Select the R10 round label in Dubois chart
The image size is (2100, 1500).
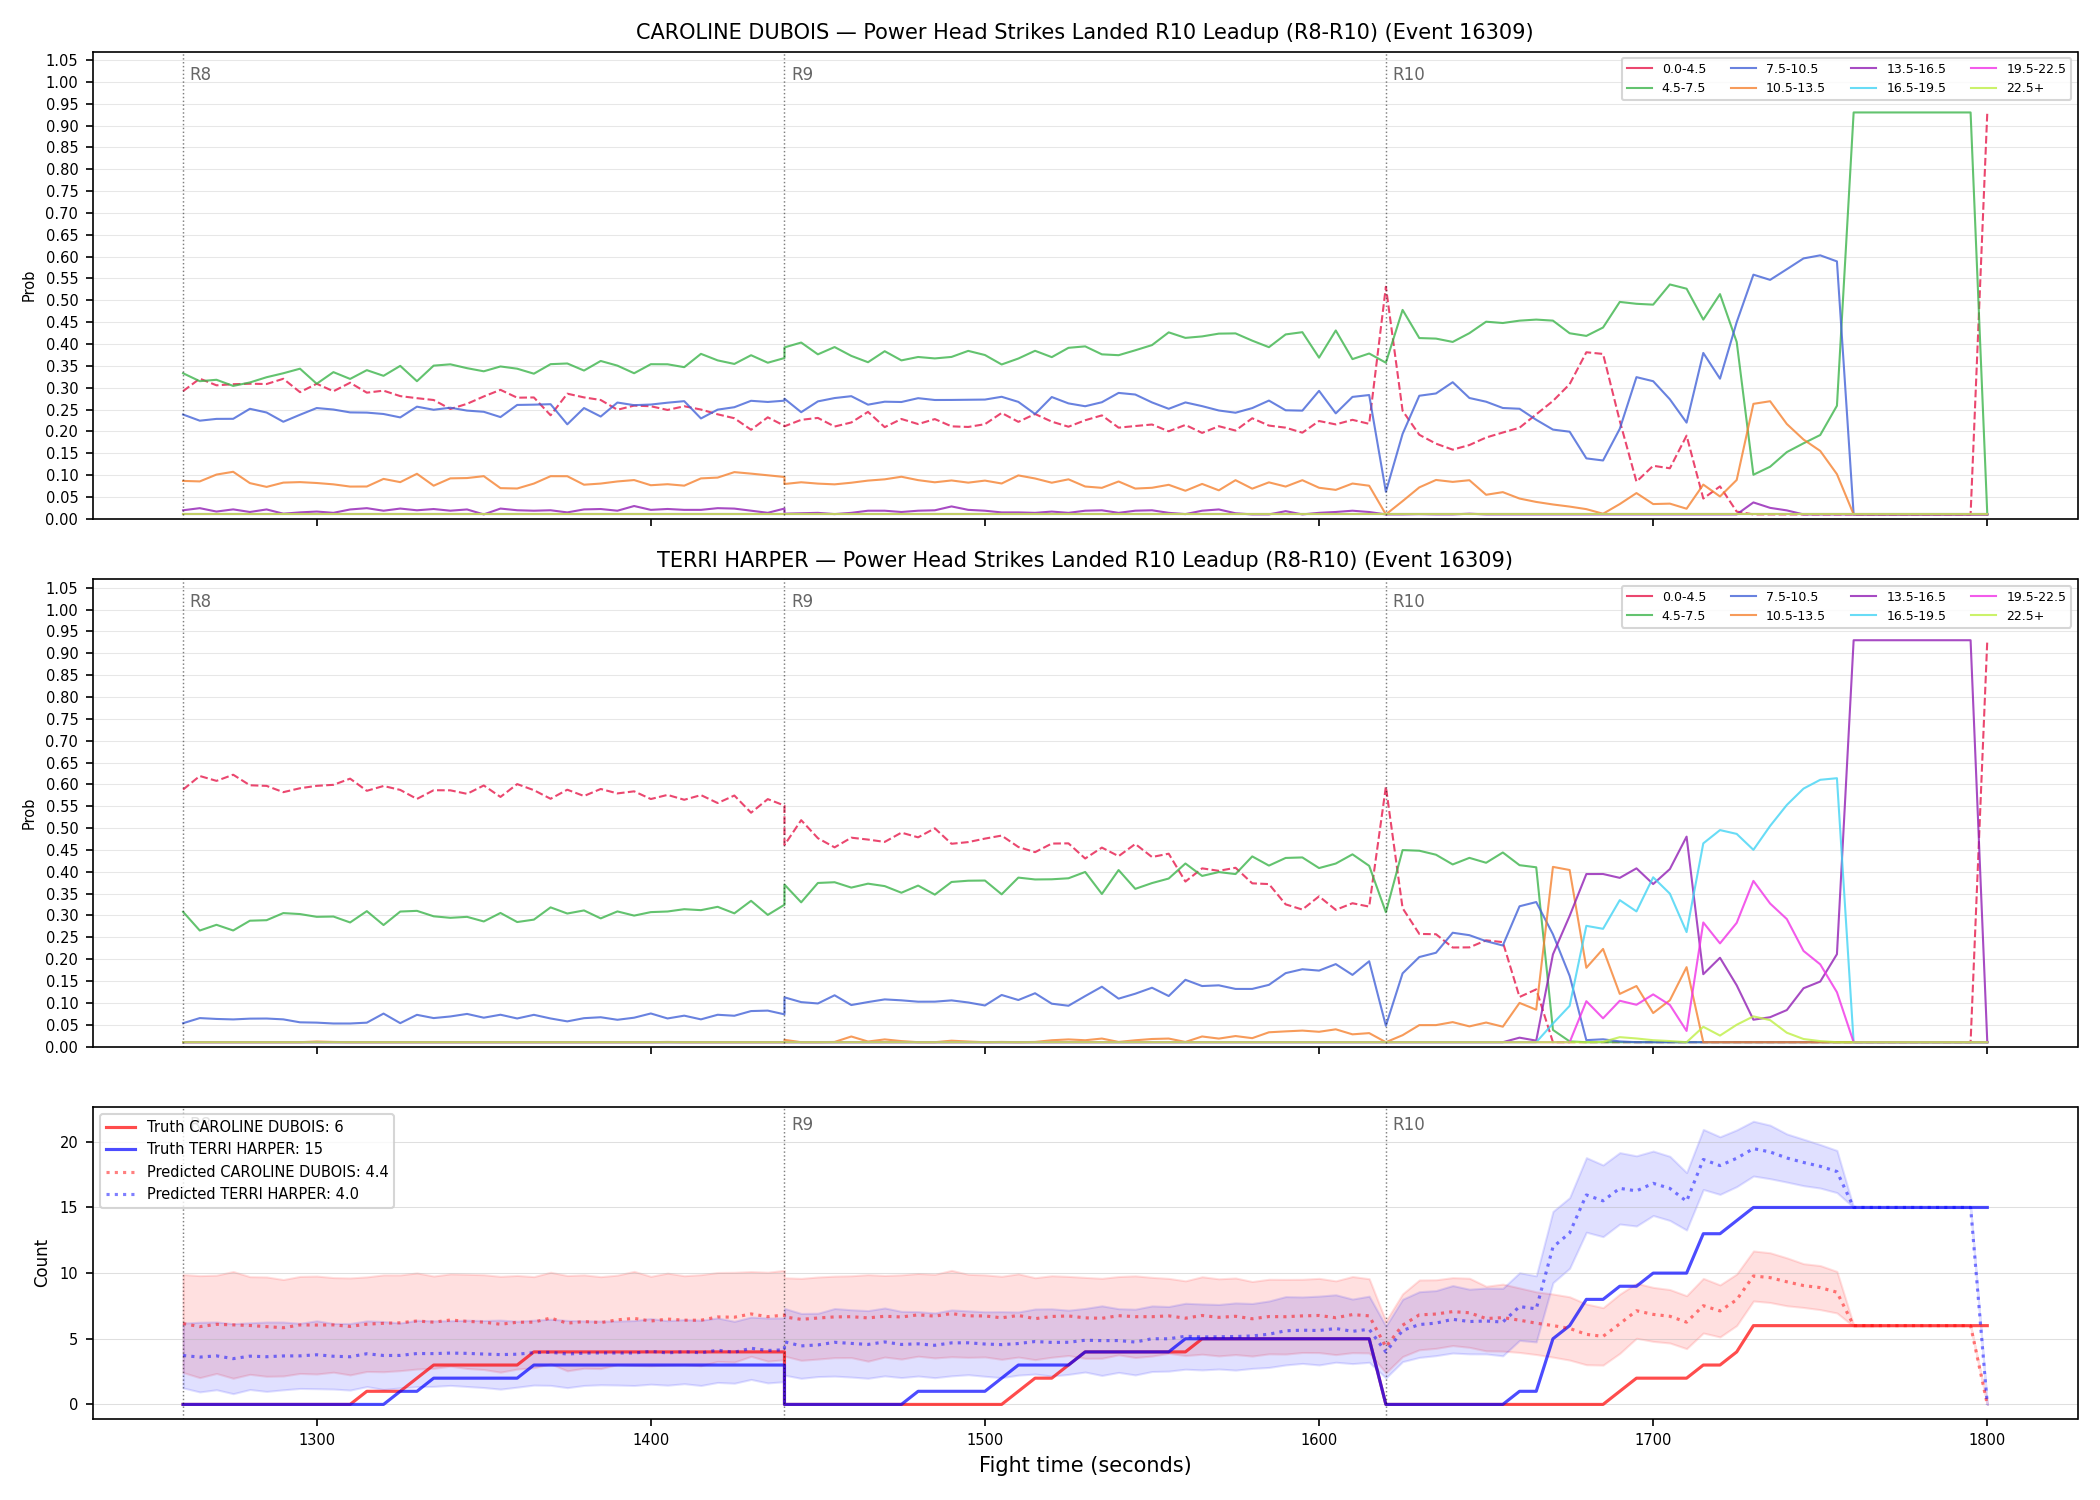pyautogui.click(x=1408, y=74)
